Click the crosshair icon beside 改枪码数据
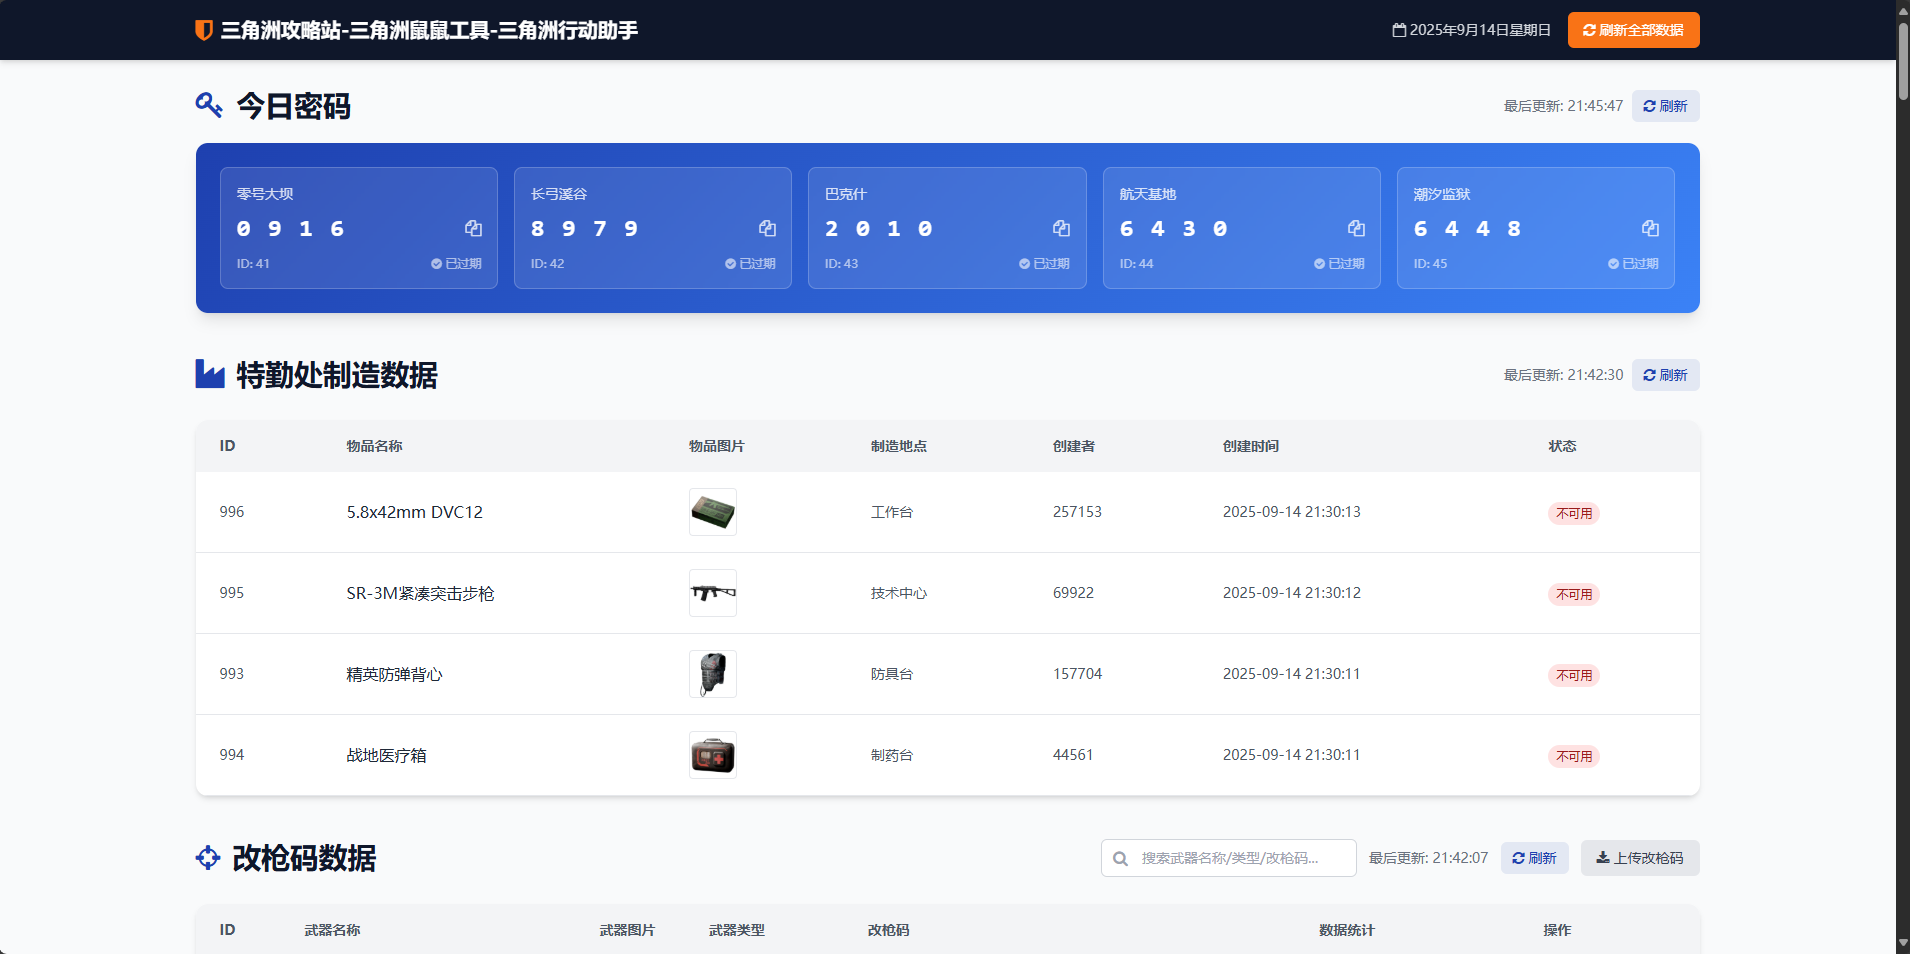Image resolution: width=1910 pixels, height=954 pixels. [208, 858]
